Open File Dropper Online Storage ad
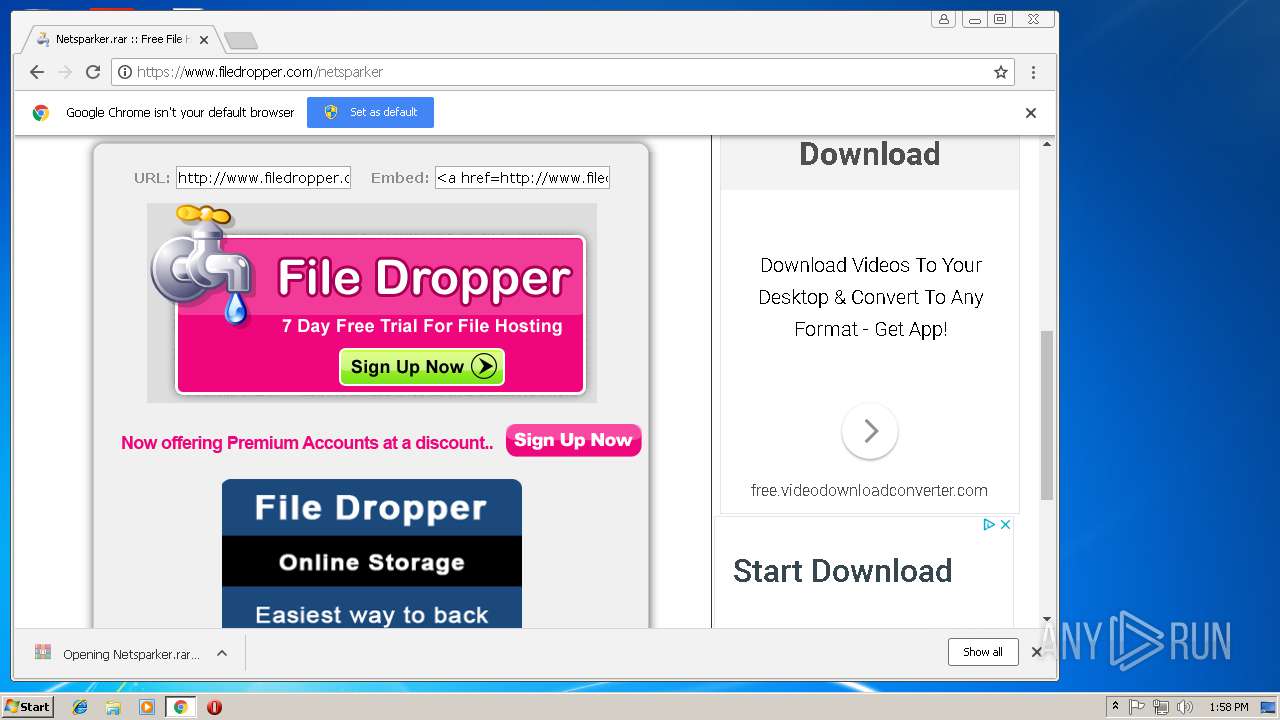The height and width of the screenshot is (720, 1280). (x=372, y=554)
